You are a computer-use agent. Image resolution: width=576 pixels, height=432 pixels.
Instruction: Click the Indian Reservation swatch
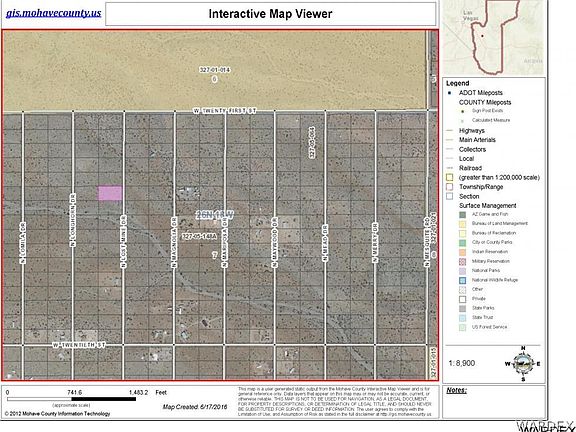[463, 252]
